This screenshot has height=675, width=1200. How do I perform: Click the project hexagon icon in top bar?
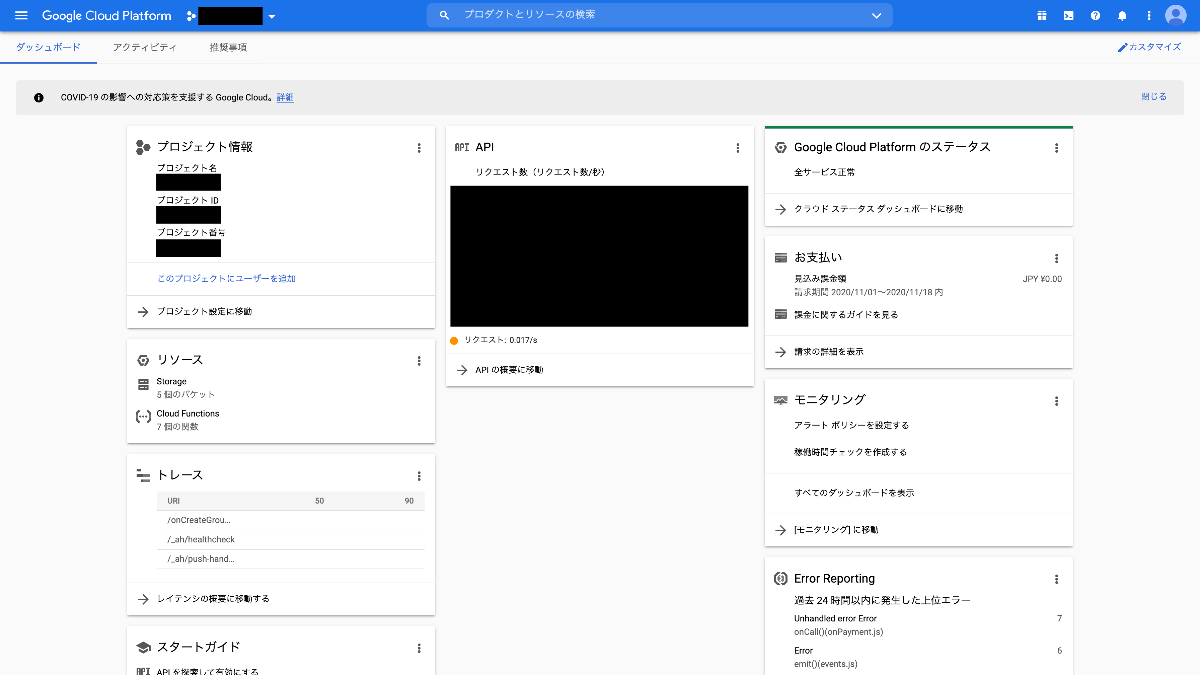[191, 16]
